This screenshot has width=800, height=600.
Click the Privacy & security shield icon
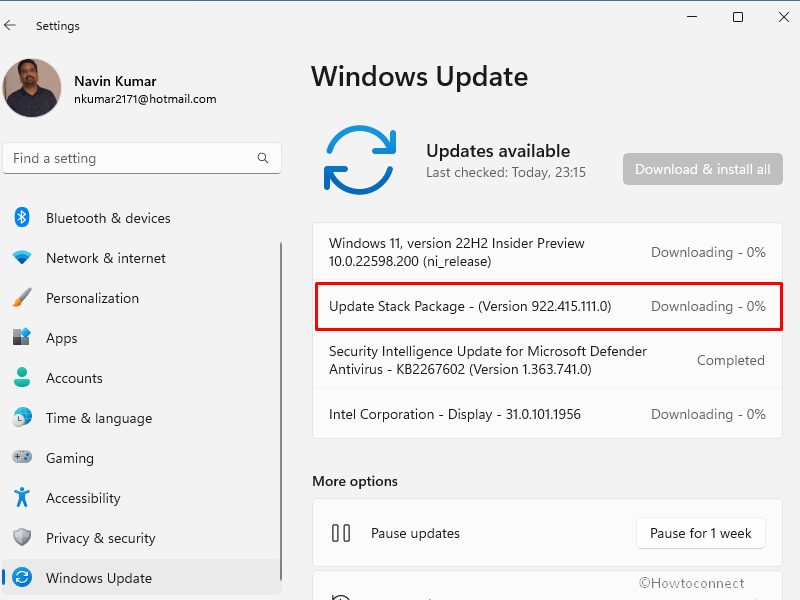[x=22, y=537]
